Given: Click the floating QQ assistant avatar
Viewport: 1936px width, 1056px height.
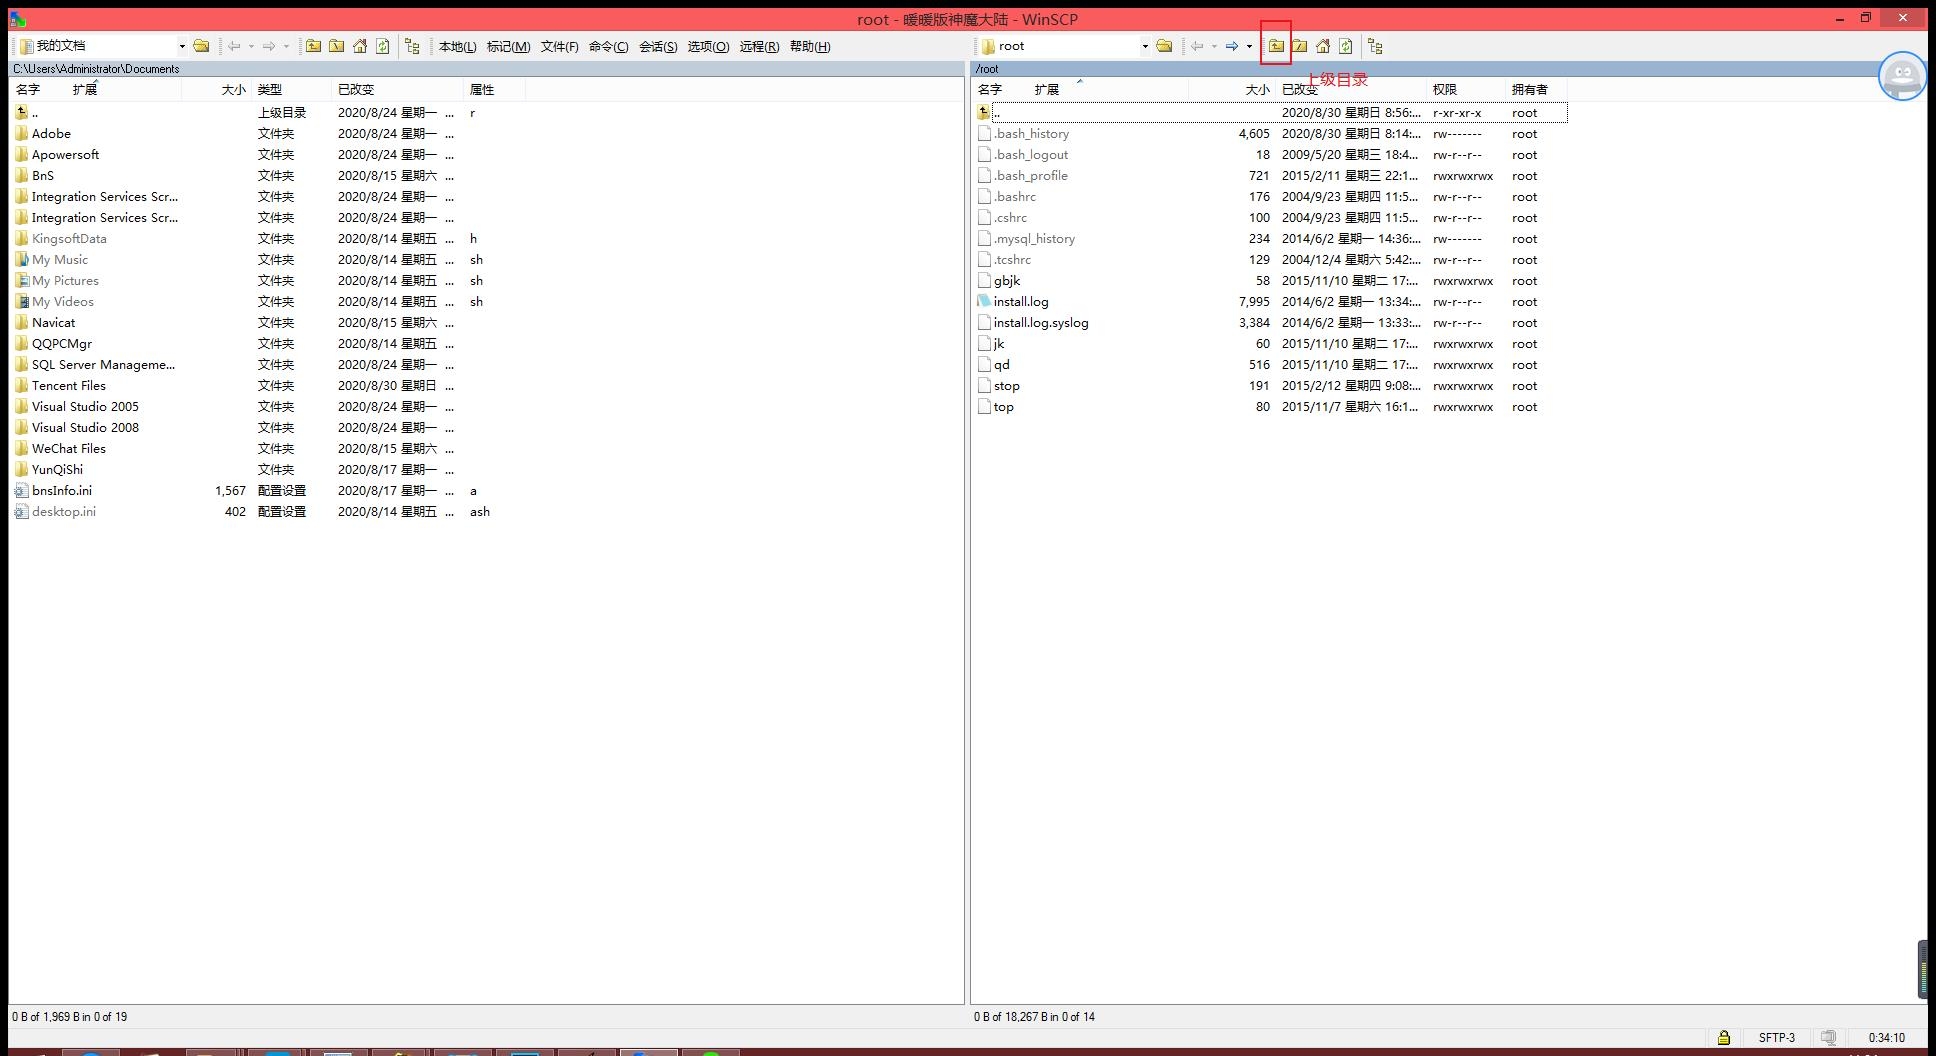Looking at the screenshot, I should tap(1902, 75).
